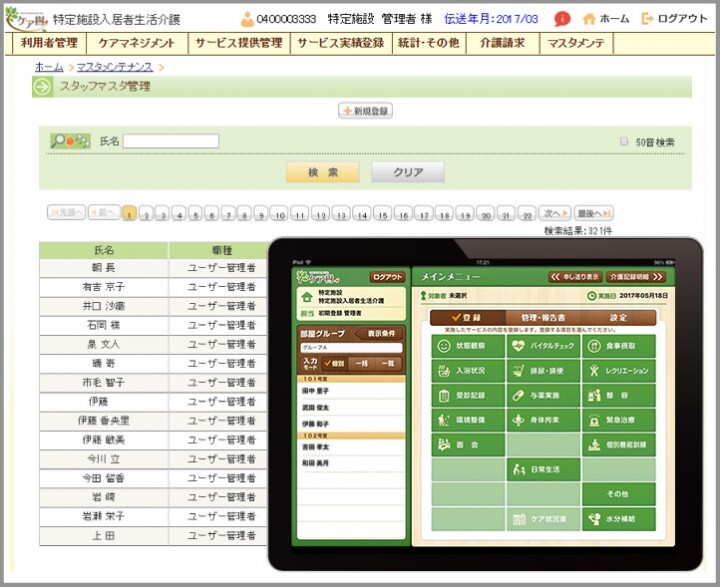The height and width of the screenshot is (587, 720).
Task: Open the 面会 visitors tile
Action: [x=468, y=445]
